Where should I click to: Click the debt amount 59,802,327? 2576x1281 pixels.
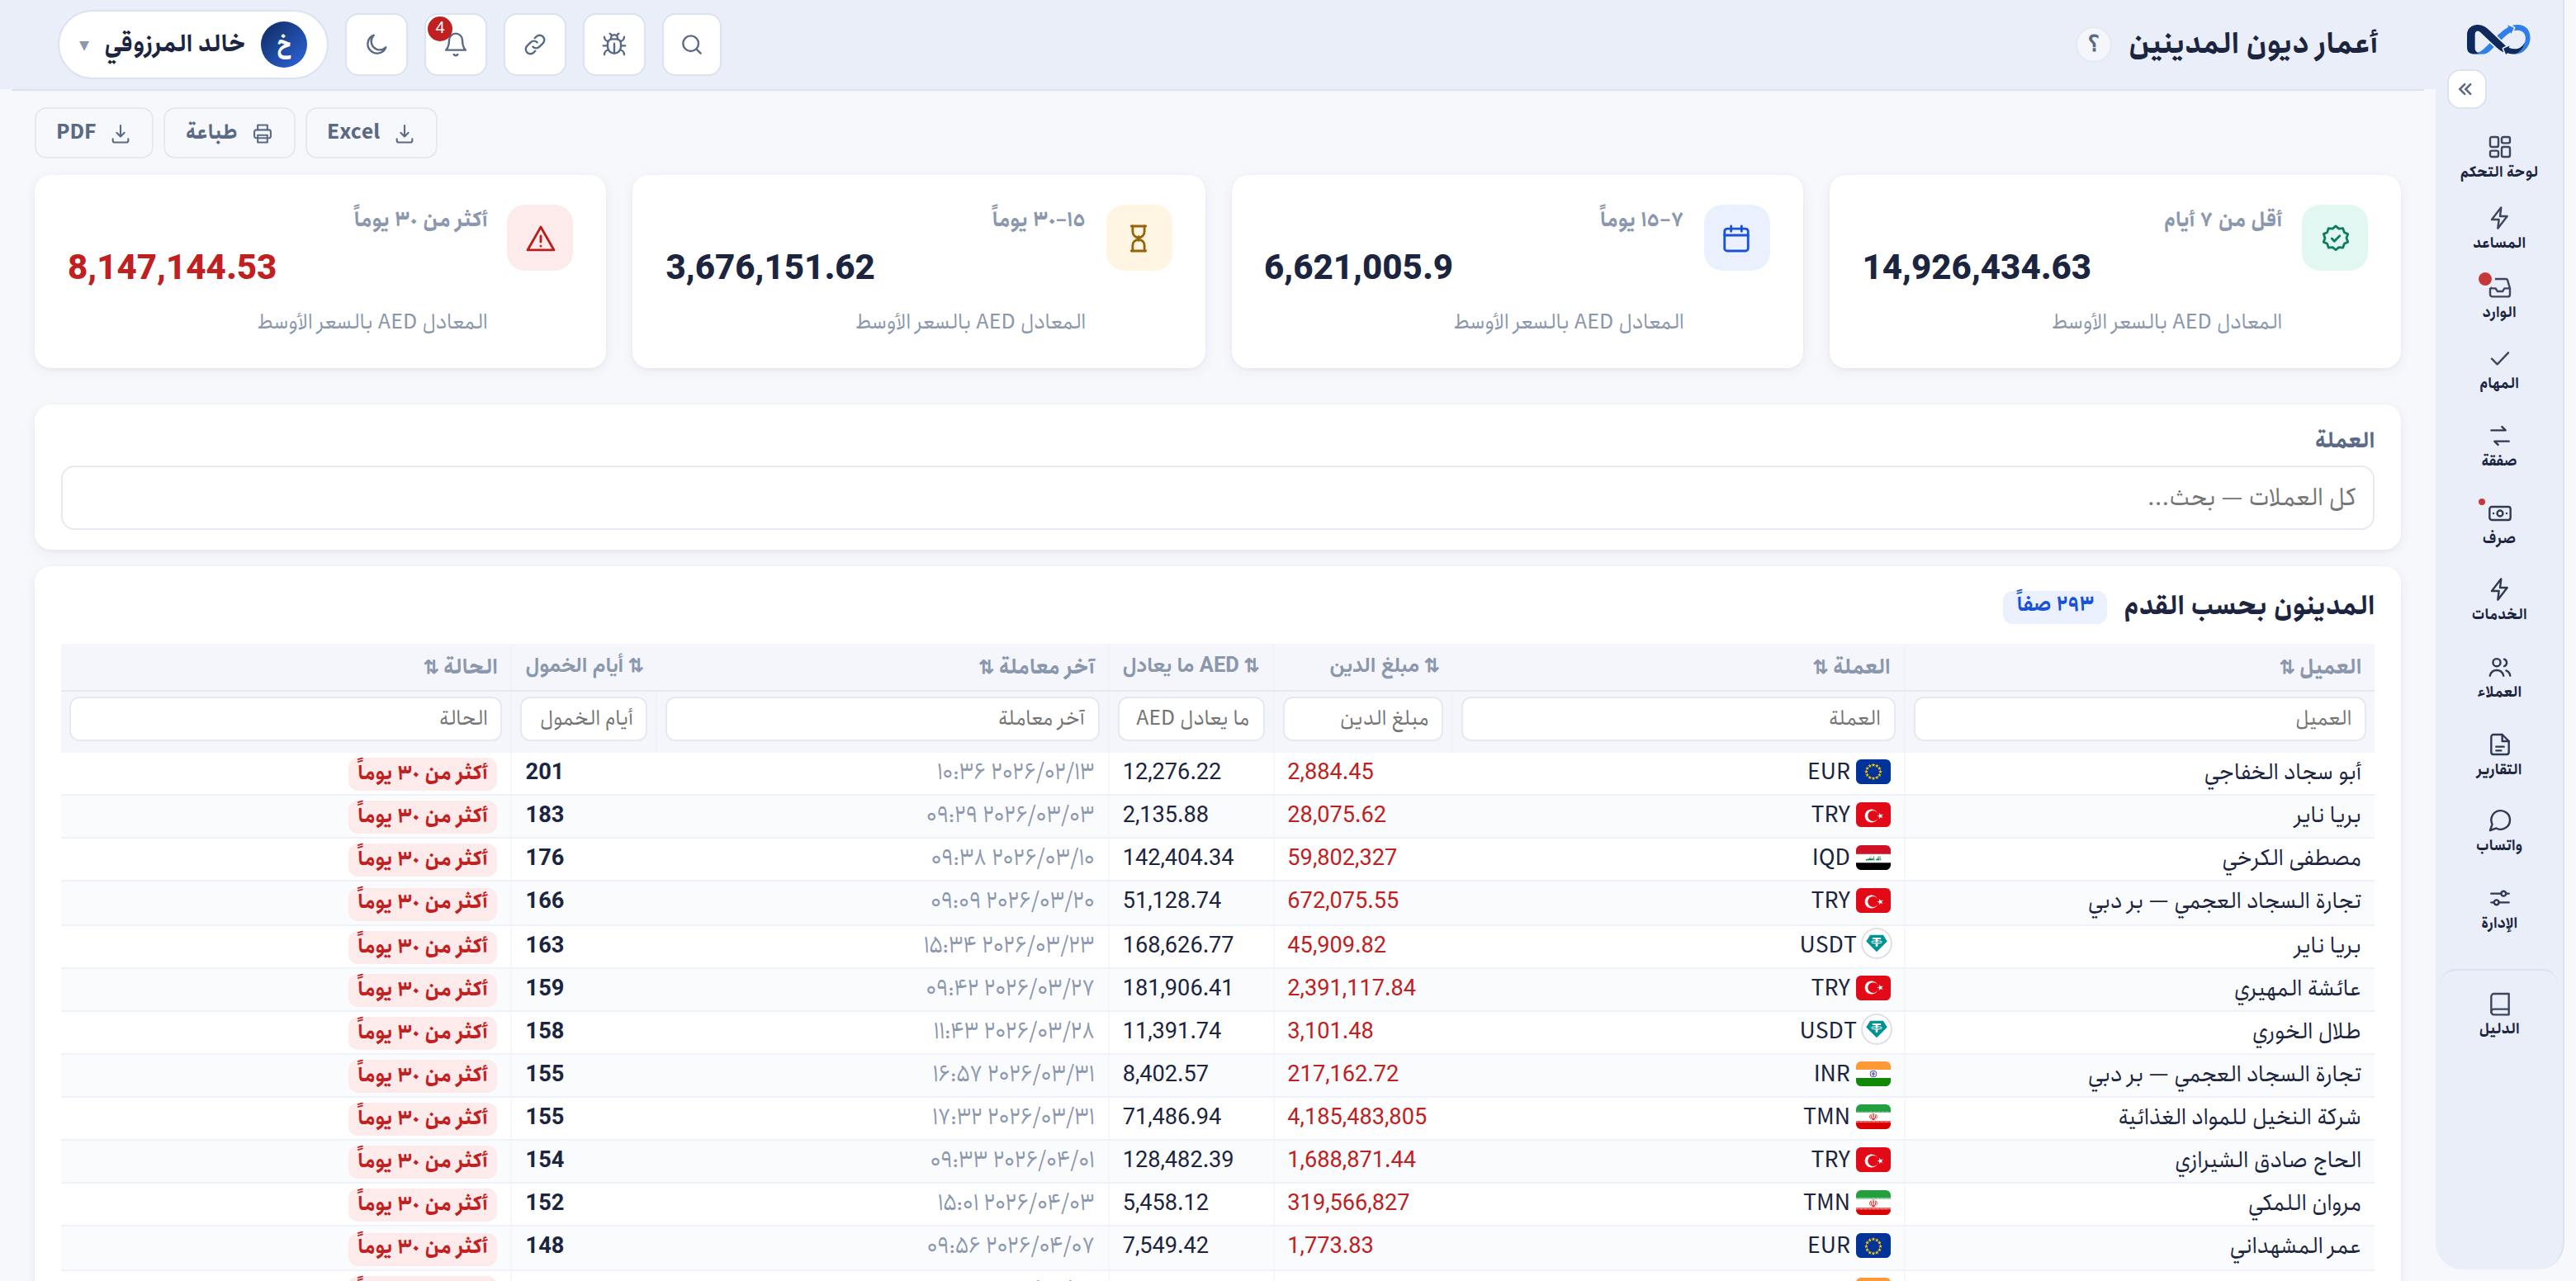tap(1341, 857)
